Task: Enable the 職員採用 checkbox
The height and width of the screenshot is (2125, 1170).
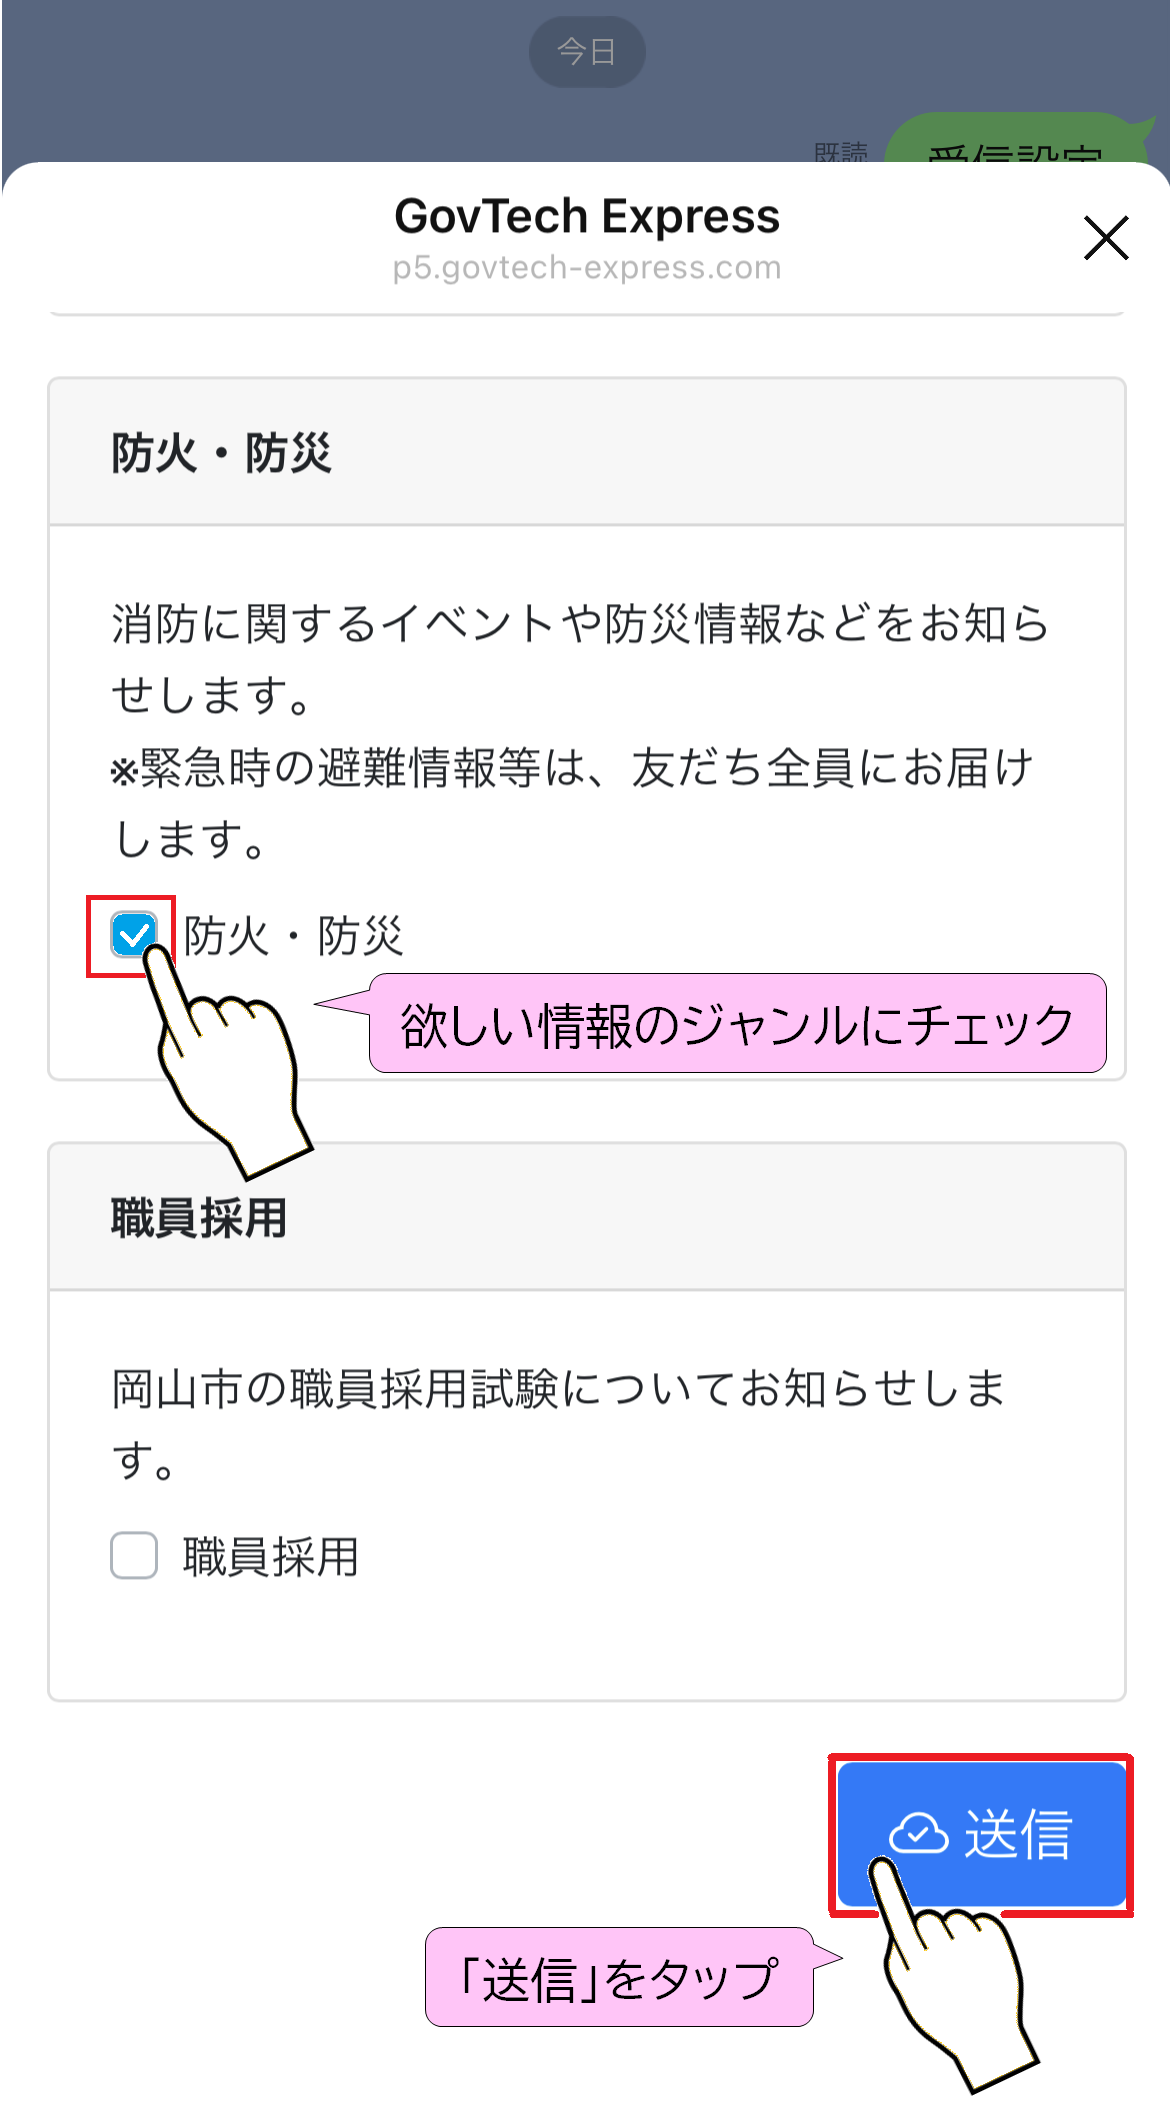Action: click(134, 1555)
